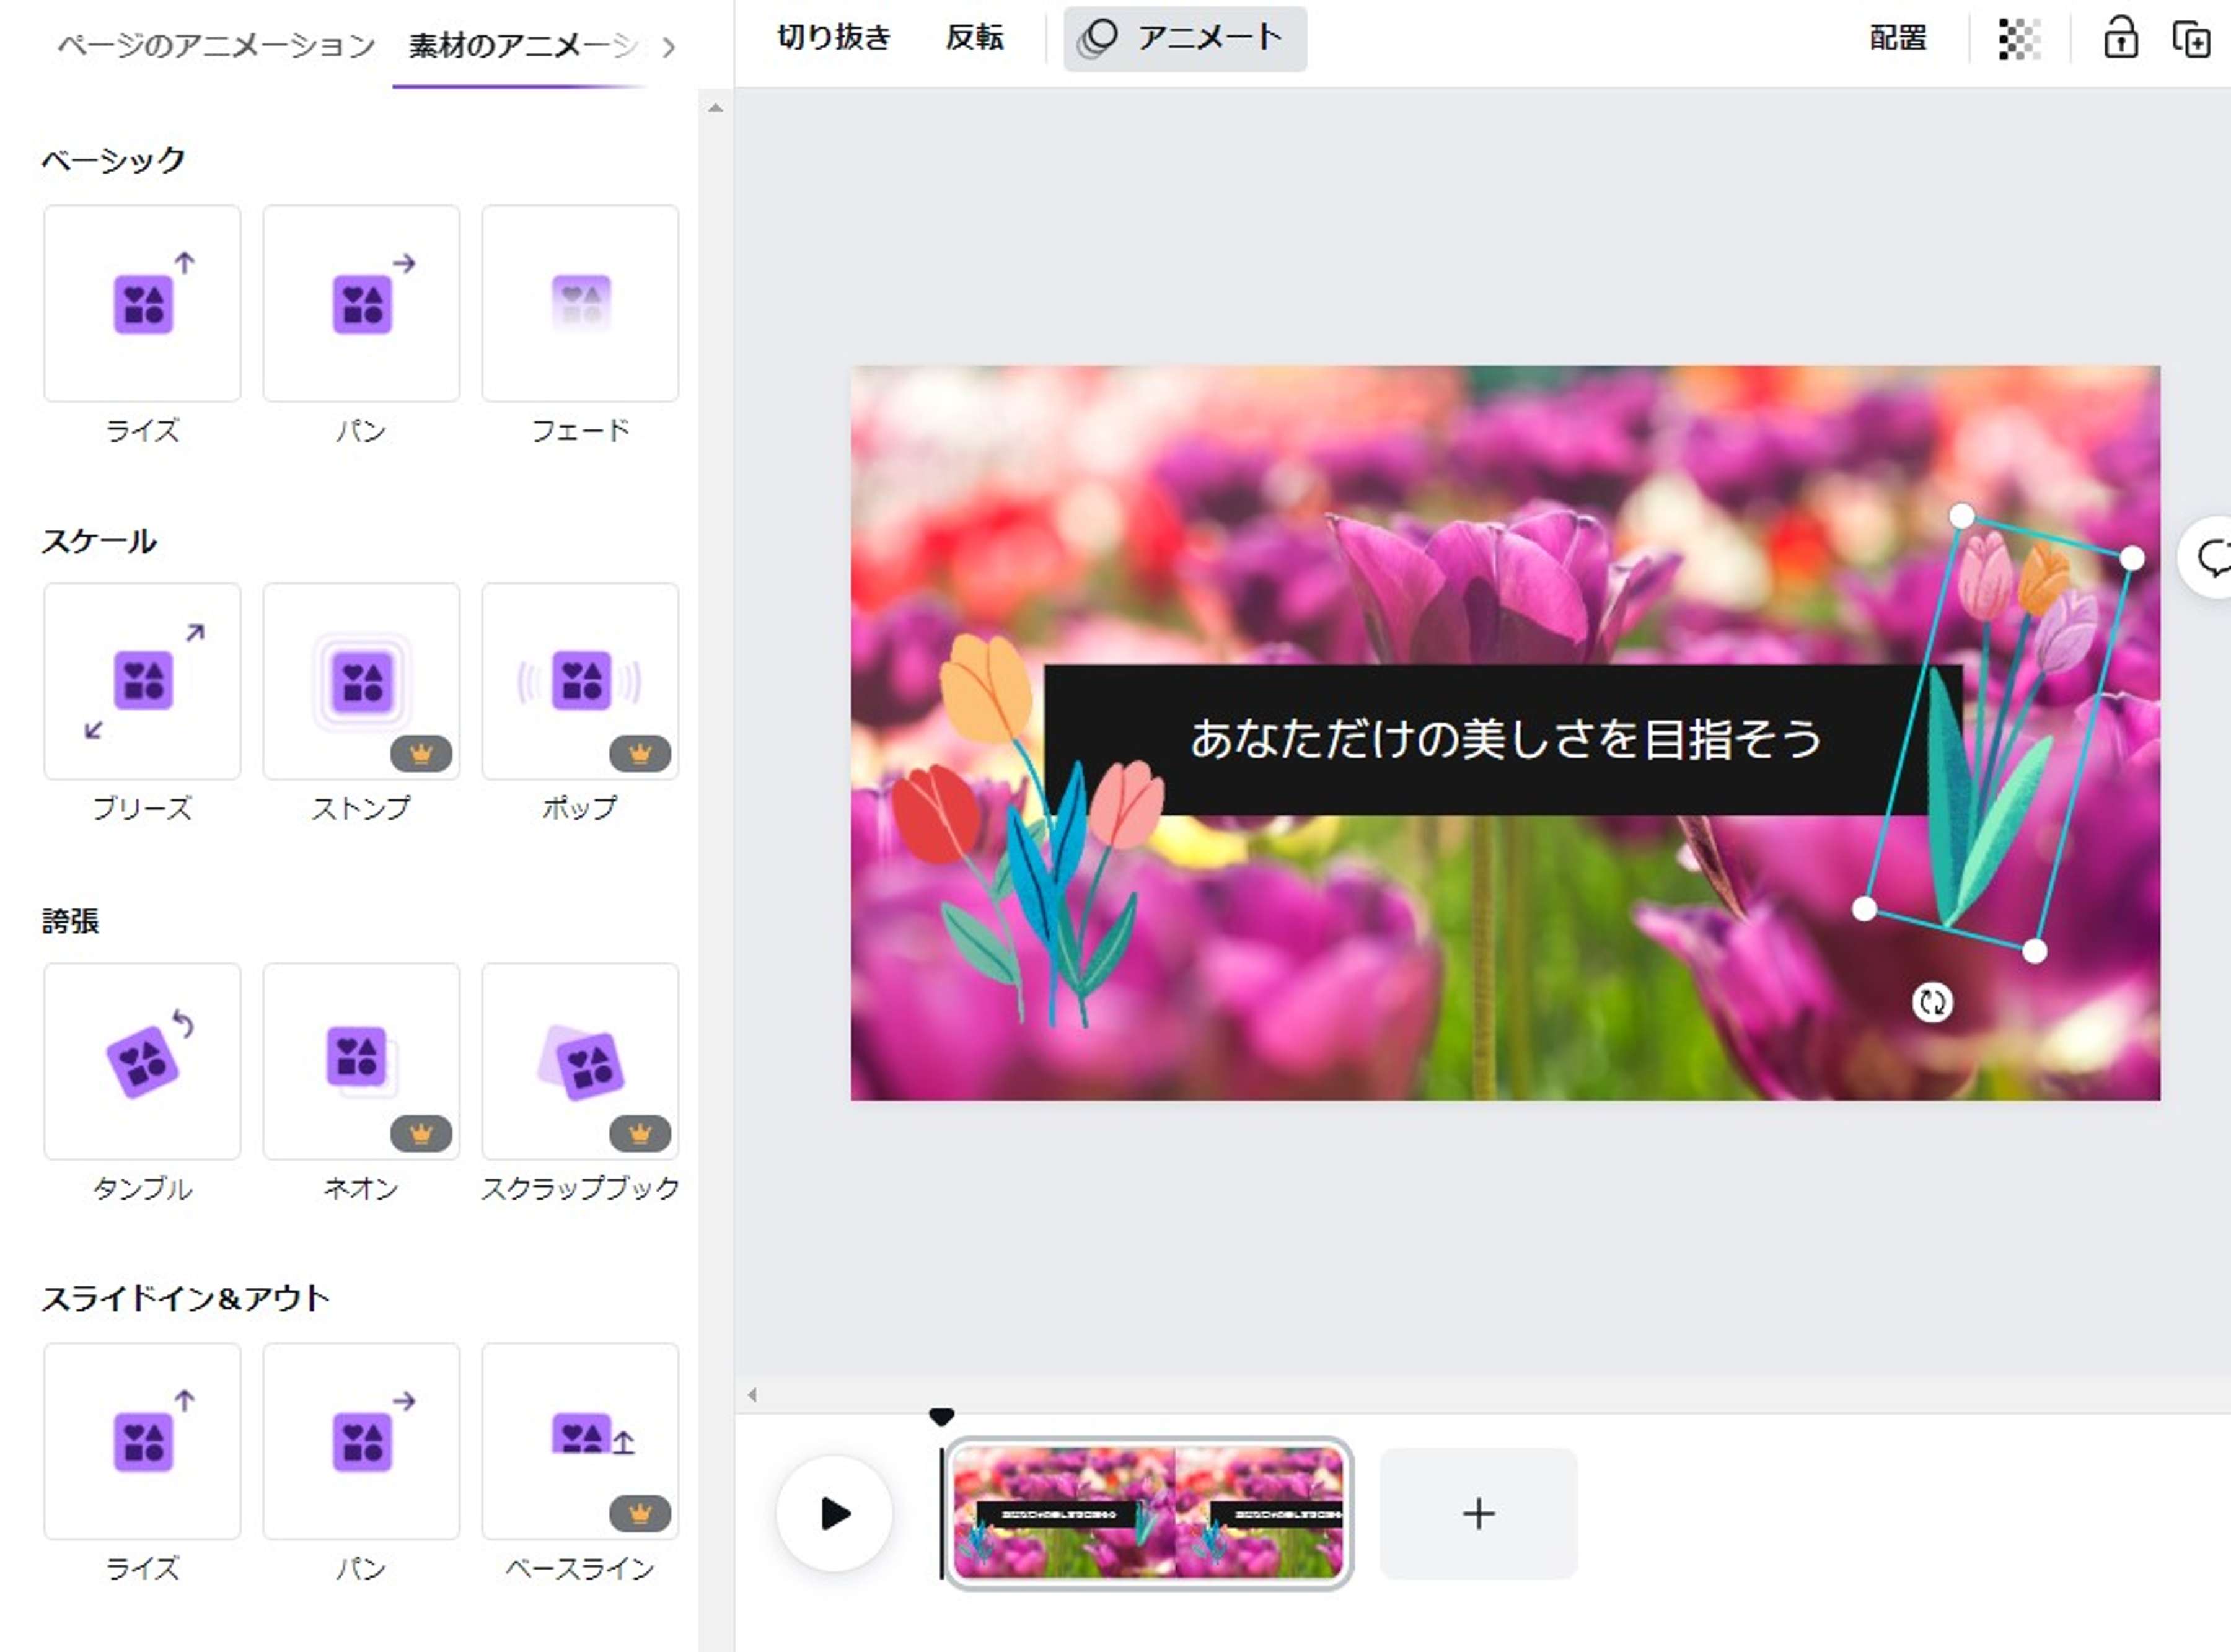Click the top-right handle of the selected tulip
Image resolution: width=2231 pixels, height=1652 pixels.
click(2132, 558)
